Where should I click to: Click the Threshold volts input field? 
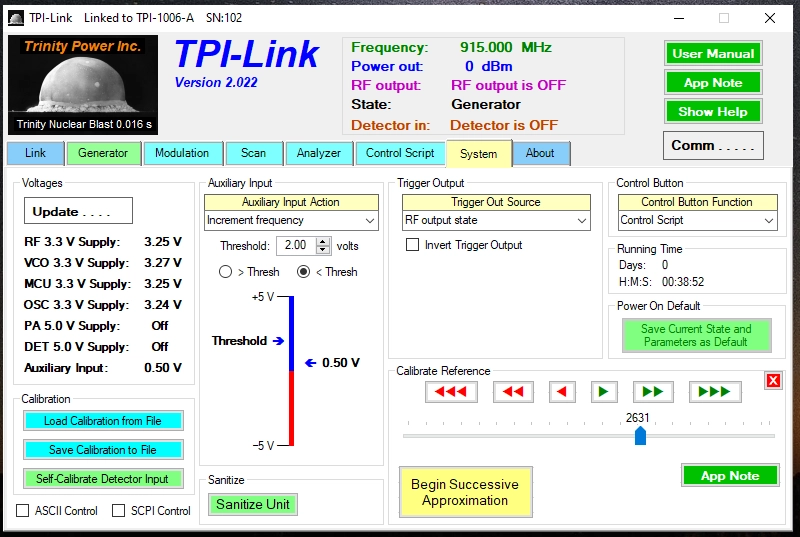[296, 246]
